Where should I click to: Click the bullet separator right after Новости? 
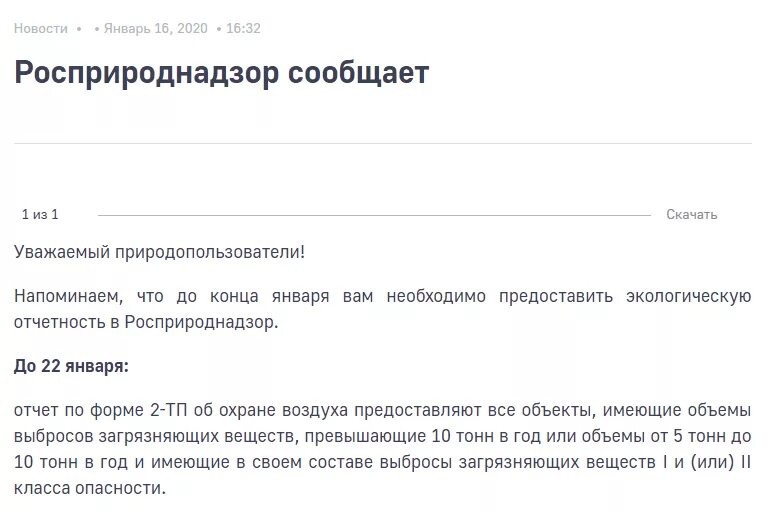pos(79,29)
